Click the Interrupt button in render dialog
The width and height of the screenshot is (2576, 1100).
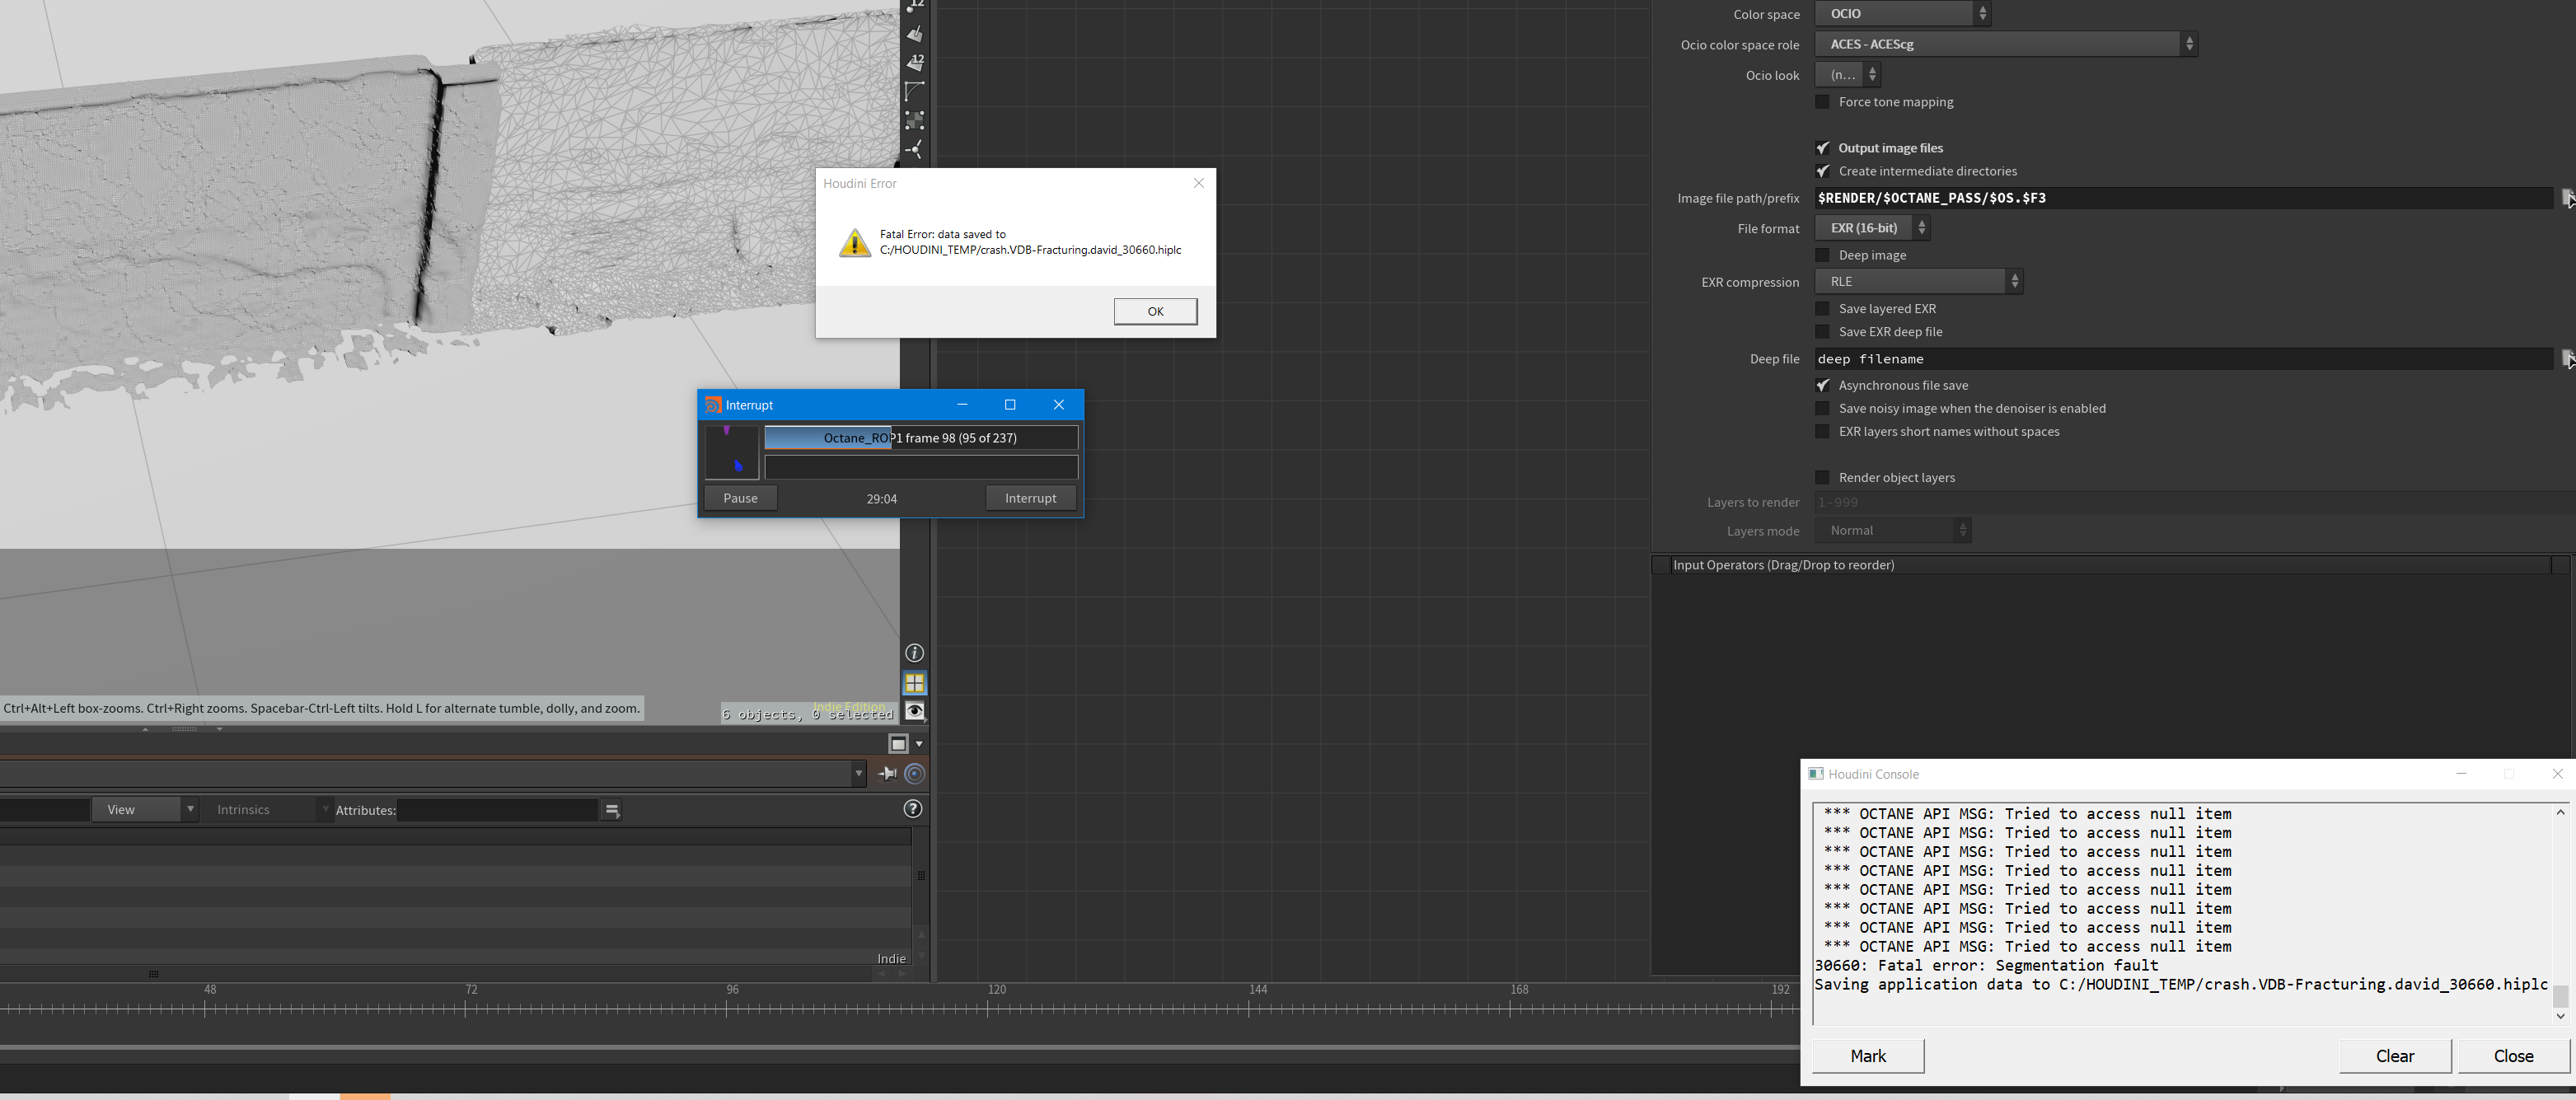[1030, 498]
